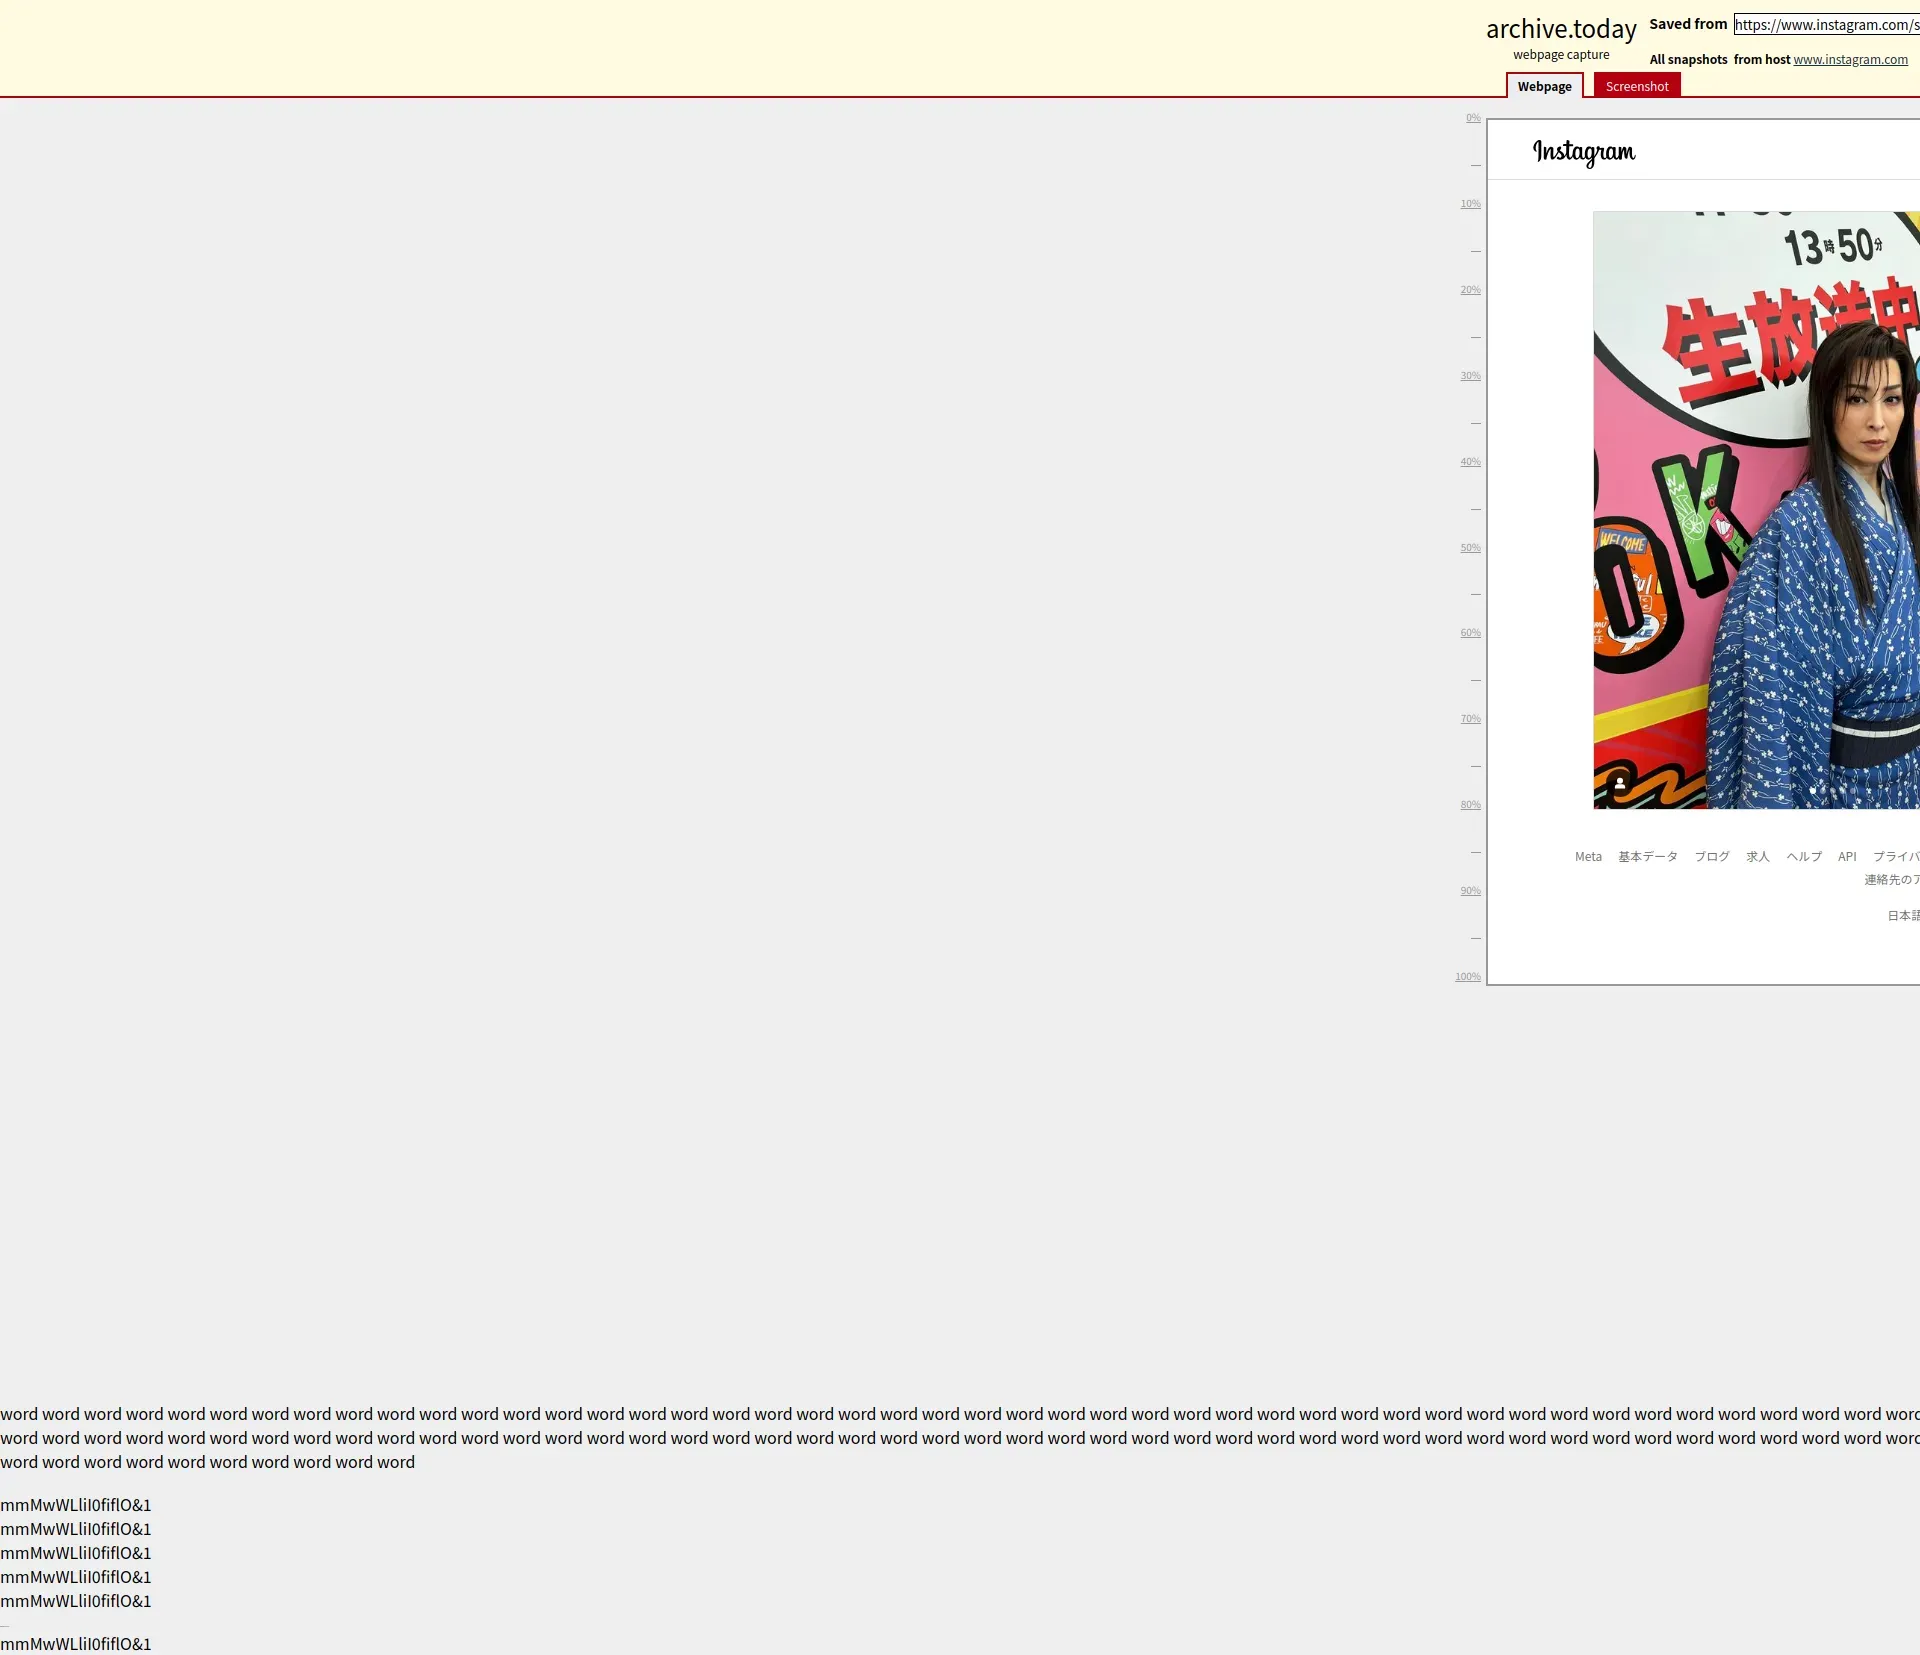1920x1655 pixels.
Task: Jump to 90% scroll marker
Action: coord(1470,891)
